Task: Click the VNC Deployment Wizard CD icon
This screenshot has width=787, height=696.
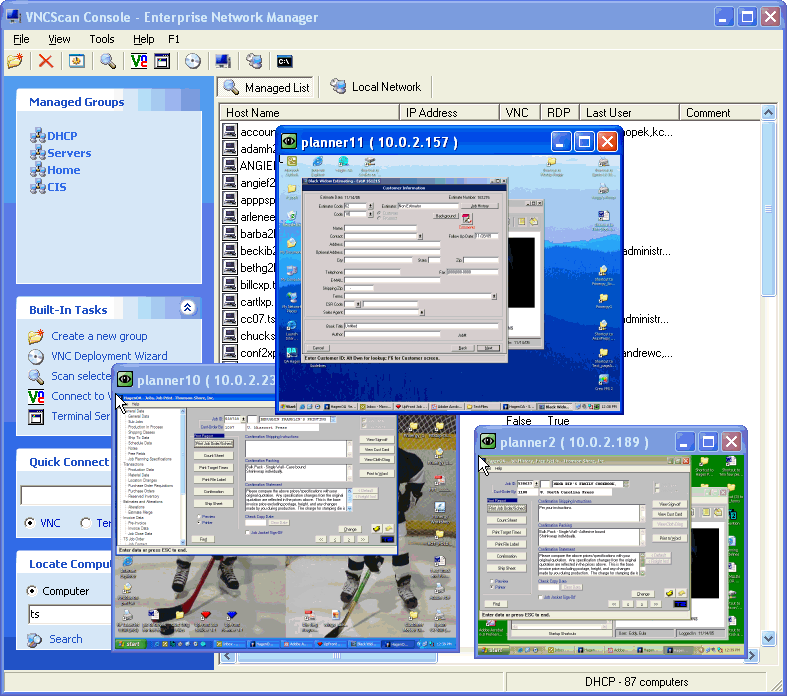Action: tap(36, 356)
